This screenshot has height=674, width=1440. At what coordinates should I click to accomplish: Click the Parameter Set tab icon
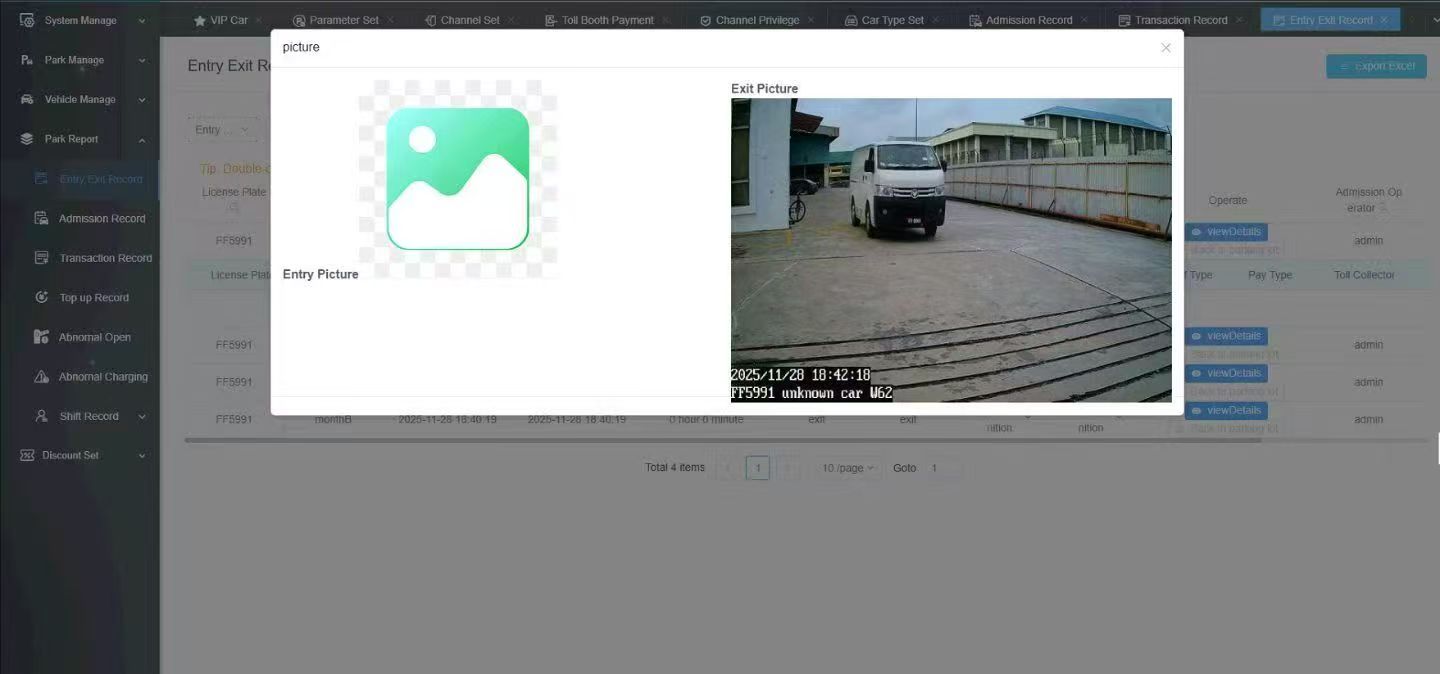point(299,20)
